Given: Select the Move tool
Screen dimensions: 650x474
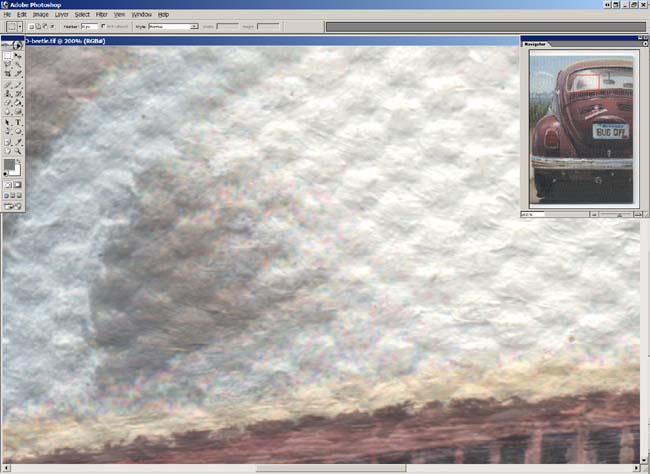Looking at the screenshot, I should [18, 57].
